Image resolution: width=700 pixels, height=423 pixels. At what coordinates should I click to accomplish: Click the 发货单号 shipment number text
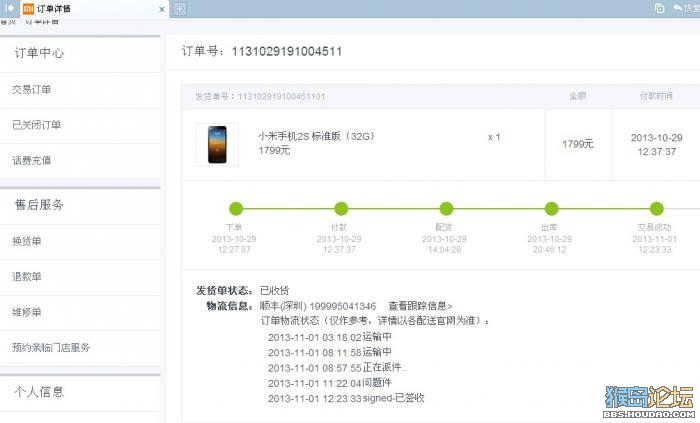[260, 96]
